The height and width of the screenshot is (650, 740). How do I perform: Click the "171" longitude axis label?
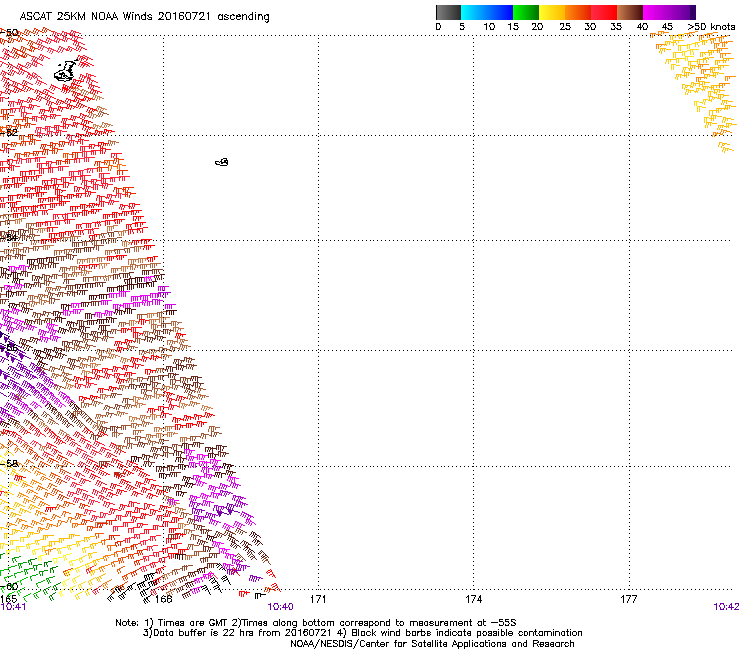[318, 599]
